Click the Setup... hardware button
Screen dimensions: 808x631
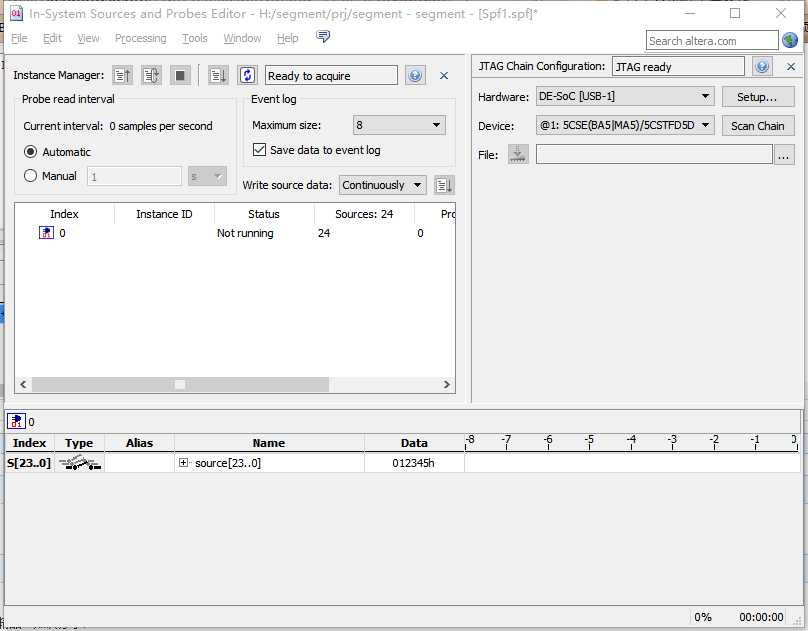pyautogui.click(x=758, y=97)
